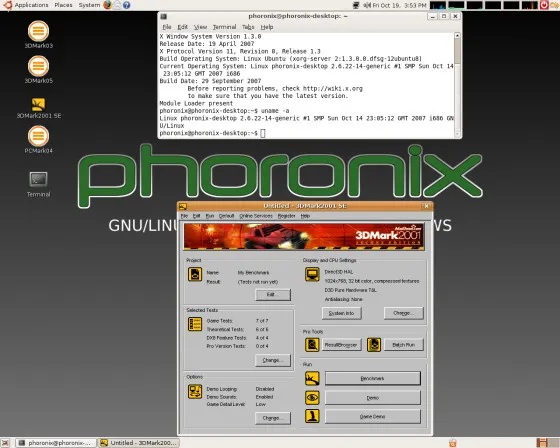Screen dimensions: 560x448
Task: Click the terminal command prompt line
Action: click(x=212, y=133)
